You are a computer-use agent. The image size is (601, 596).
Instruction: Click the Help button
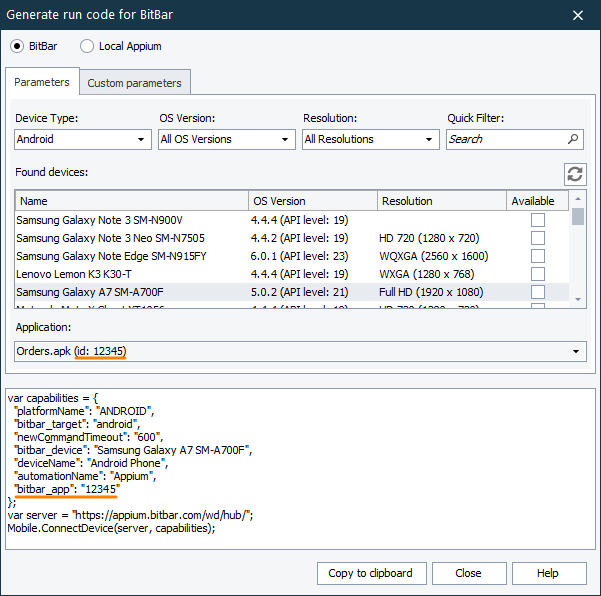tap(548, 573)
